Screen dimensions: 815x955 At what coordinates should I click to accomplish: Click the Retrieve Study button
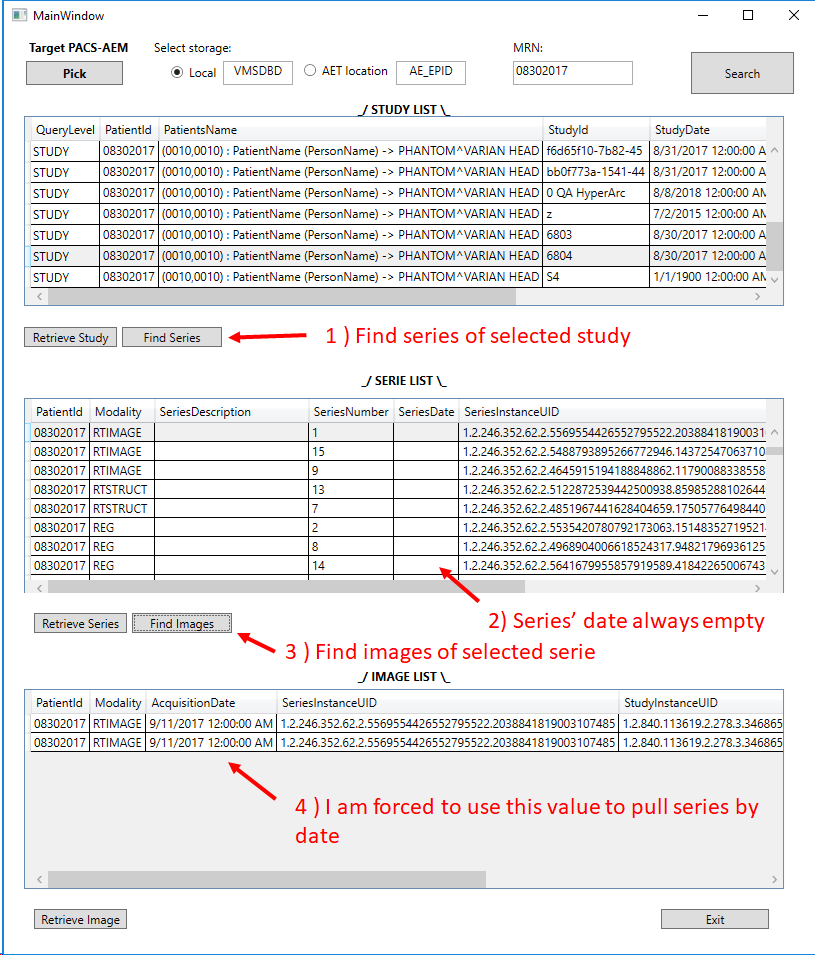(70, 337)
